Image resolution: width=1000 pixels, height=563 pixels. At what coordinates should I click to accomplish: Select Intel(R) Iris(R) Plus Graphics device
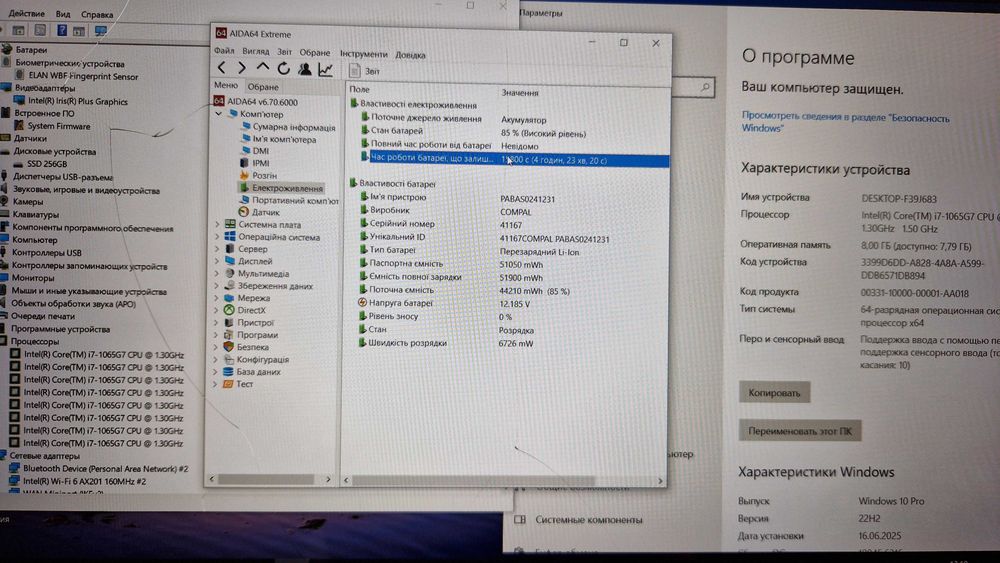click(x=71, y=101)
